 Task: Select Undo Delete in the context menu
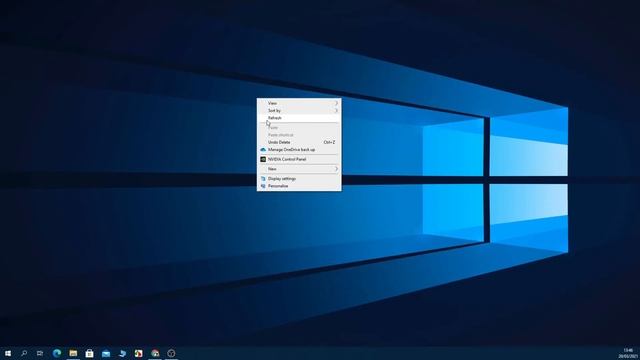click(299, 142)
